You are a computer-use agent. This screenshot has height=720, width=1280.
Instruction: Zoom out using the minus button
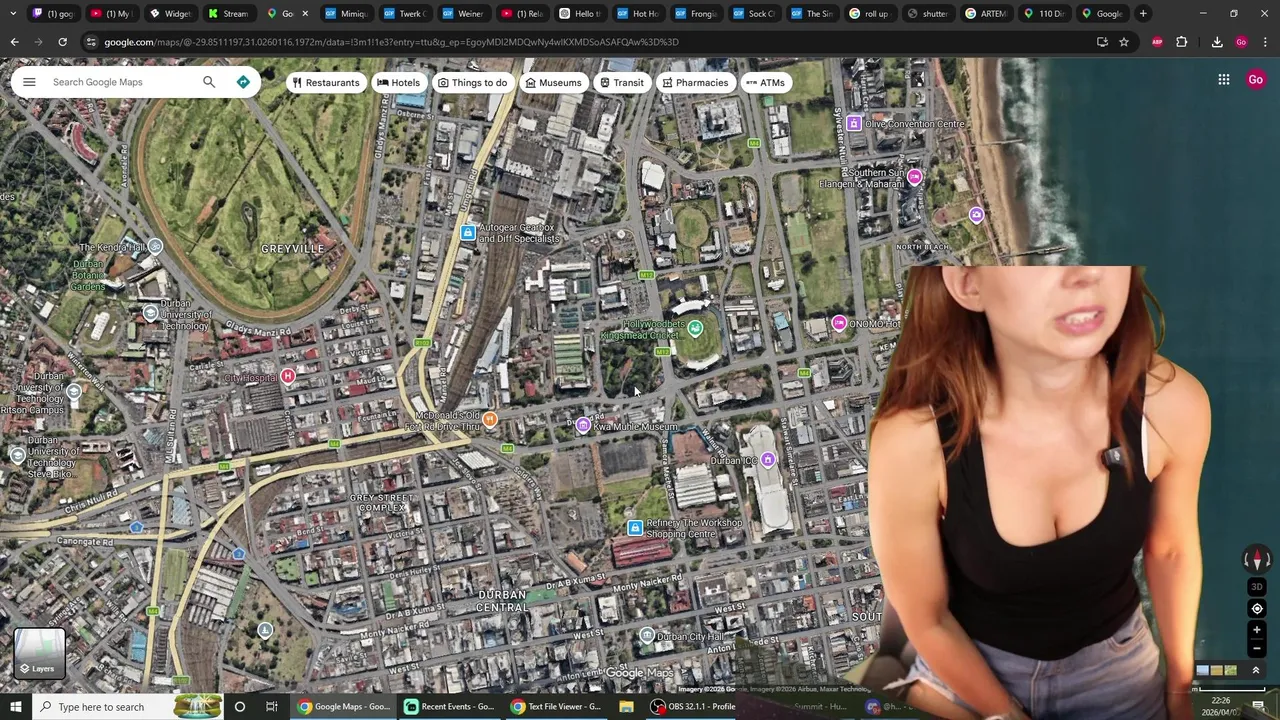tap(1257, 648)
